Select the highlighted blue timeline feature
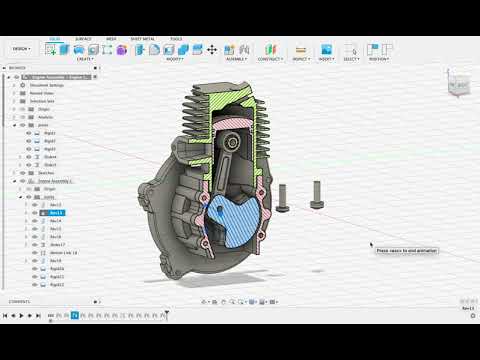The height and width of the screenshot is (360, 480). point(75,315)
